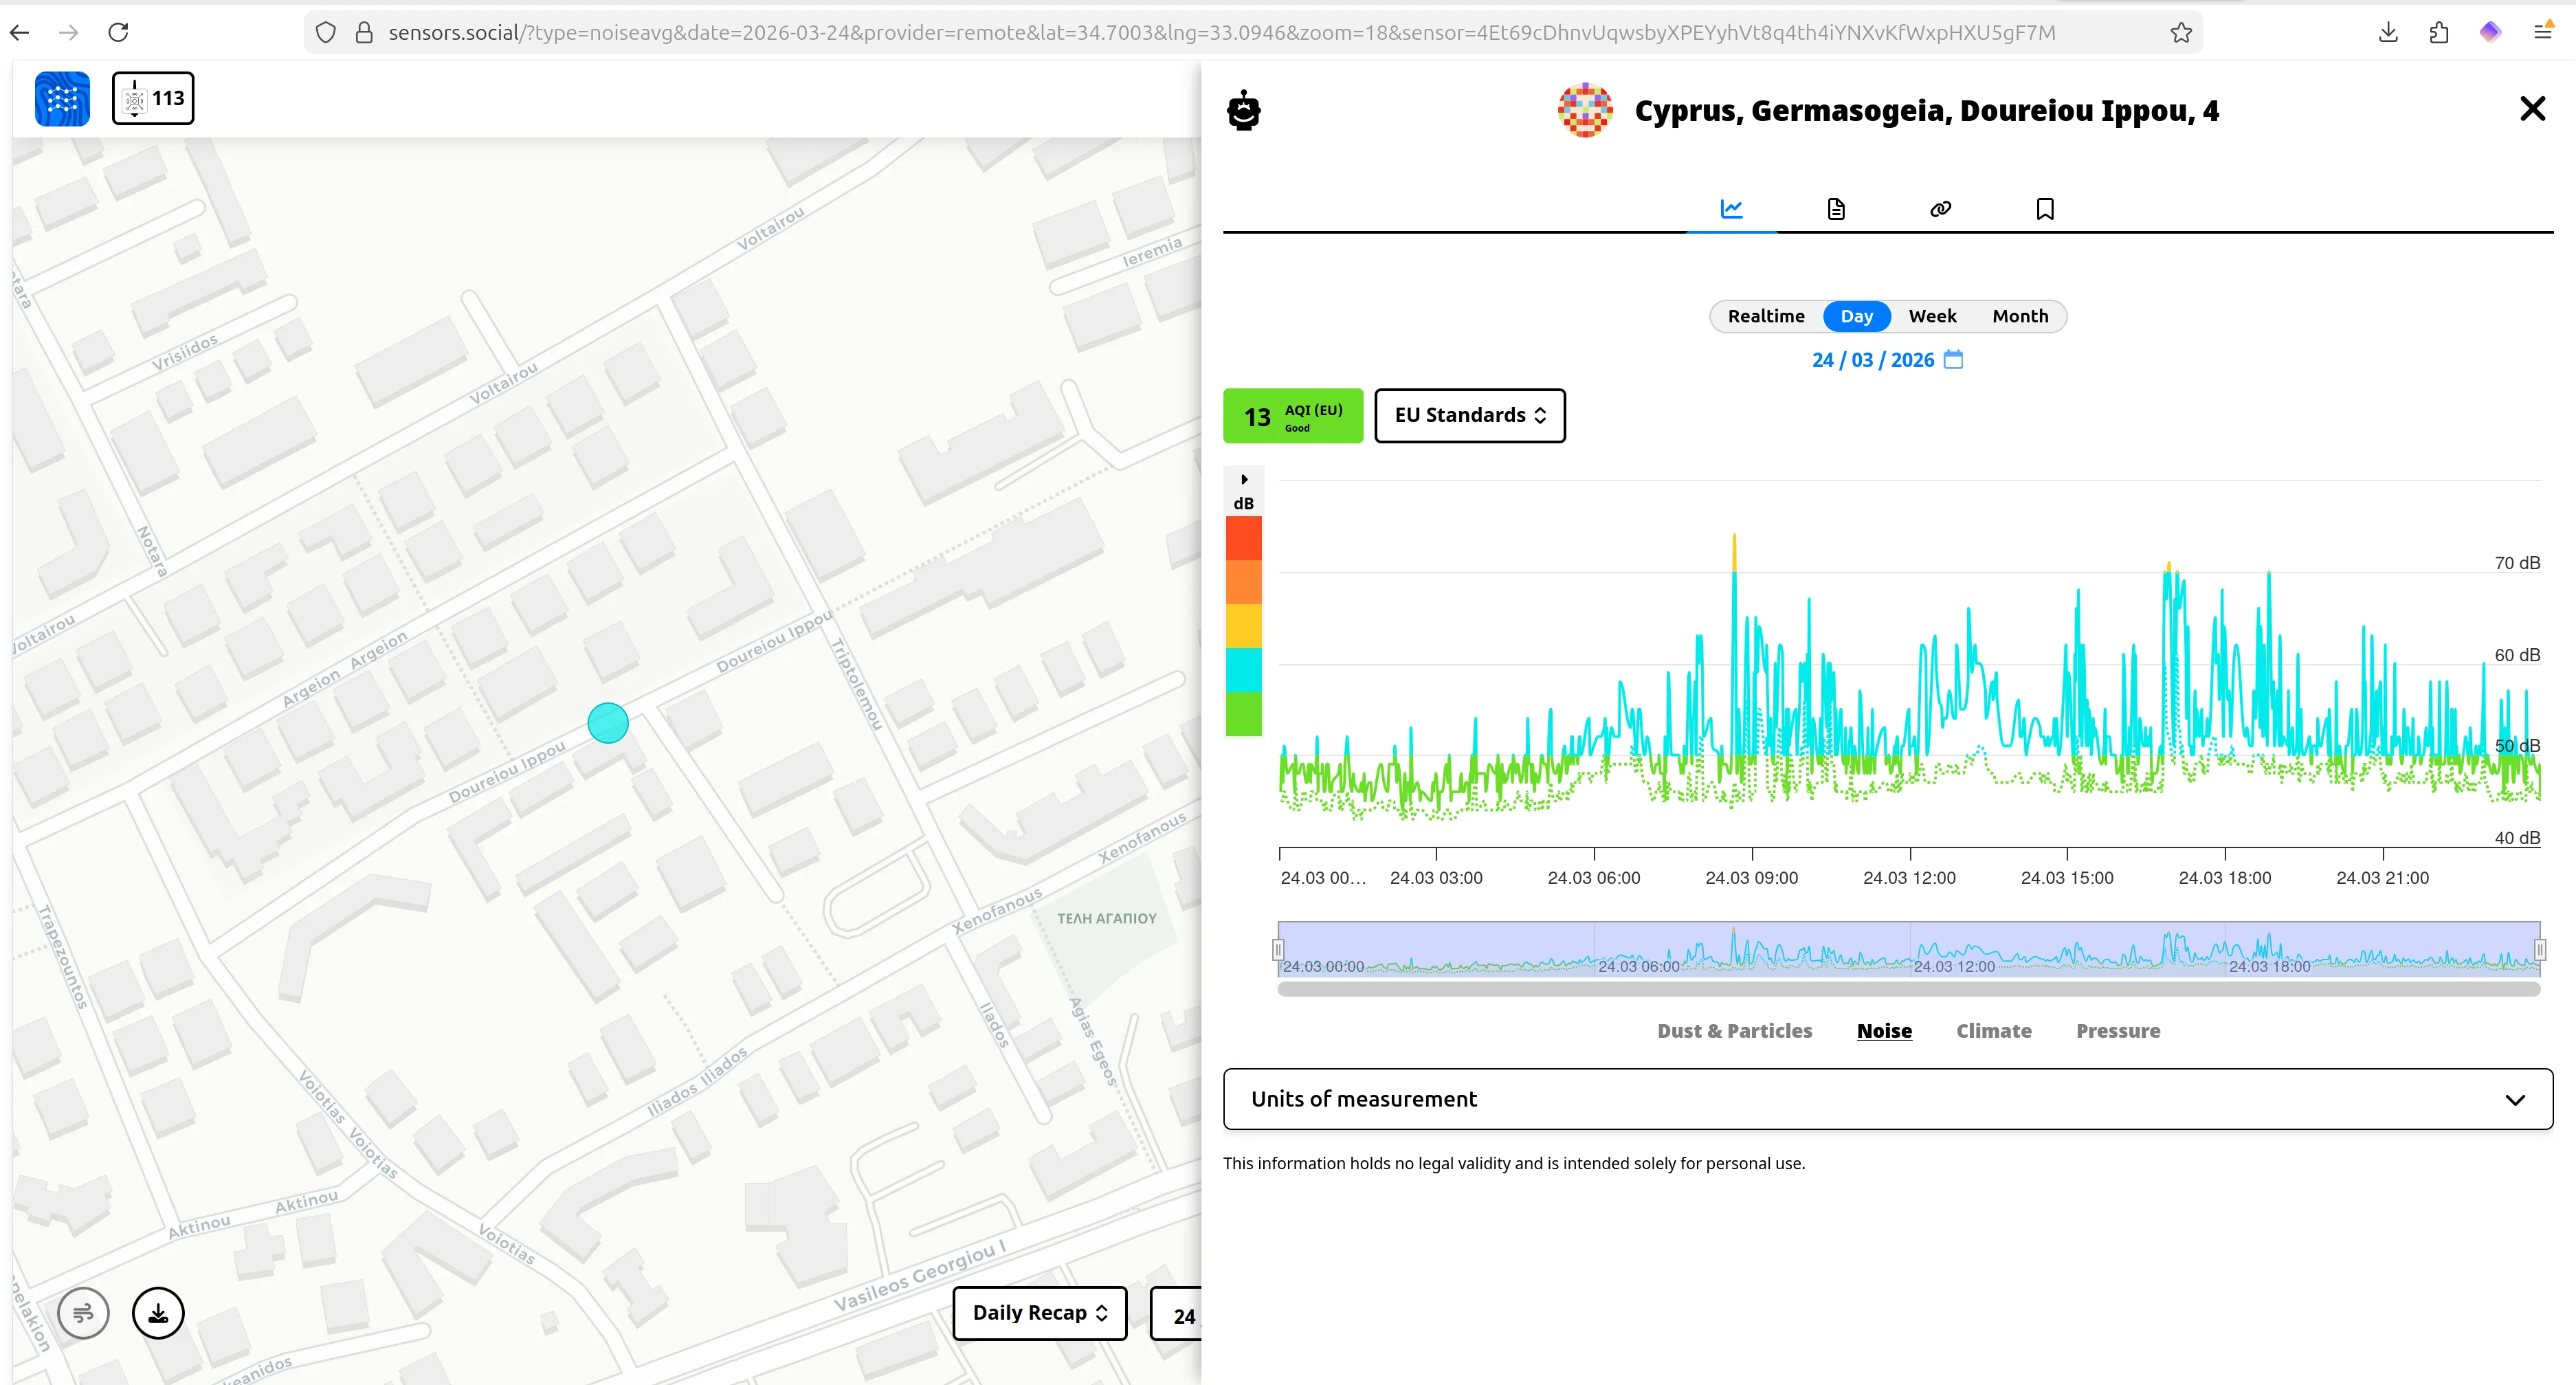The image size is (2576, 1385).
Task: Open the Dust & Particles tab
Action: 1734,1031
